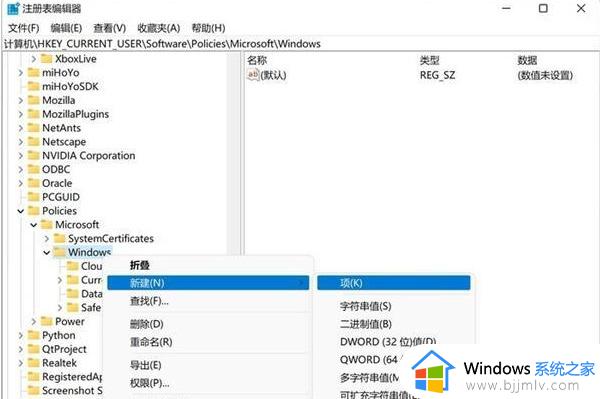
Task: Click the Policies folder icon
Action: (x=34, y=210)
